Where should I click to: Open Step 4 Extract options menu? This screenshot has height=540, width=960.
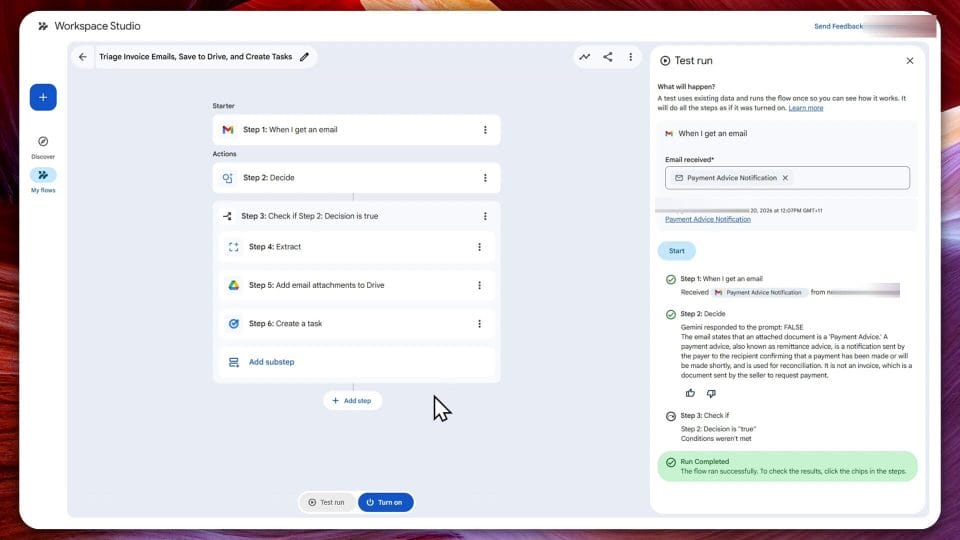click(x=479, y=247)
